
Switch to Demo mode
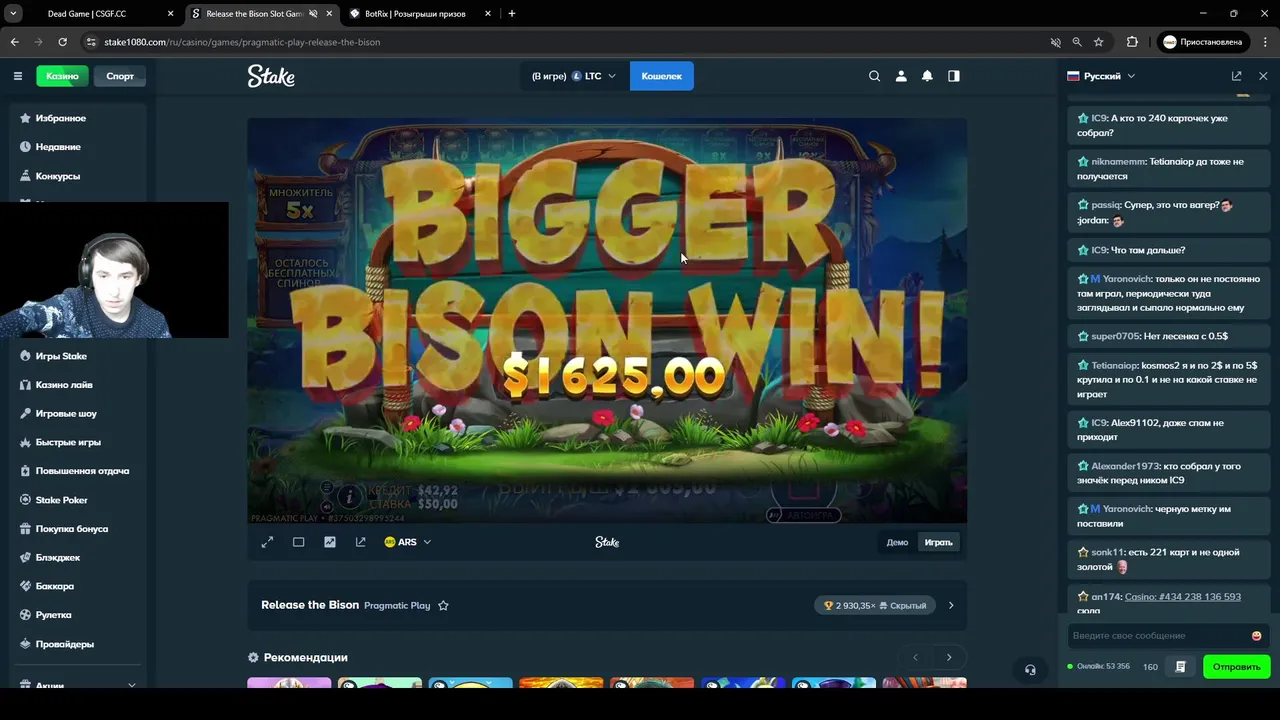(x=897, y=543)
